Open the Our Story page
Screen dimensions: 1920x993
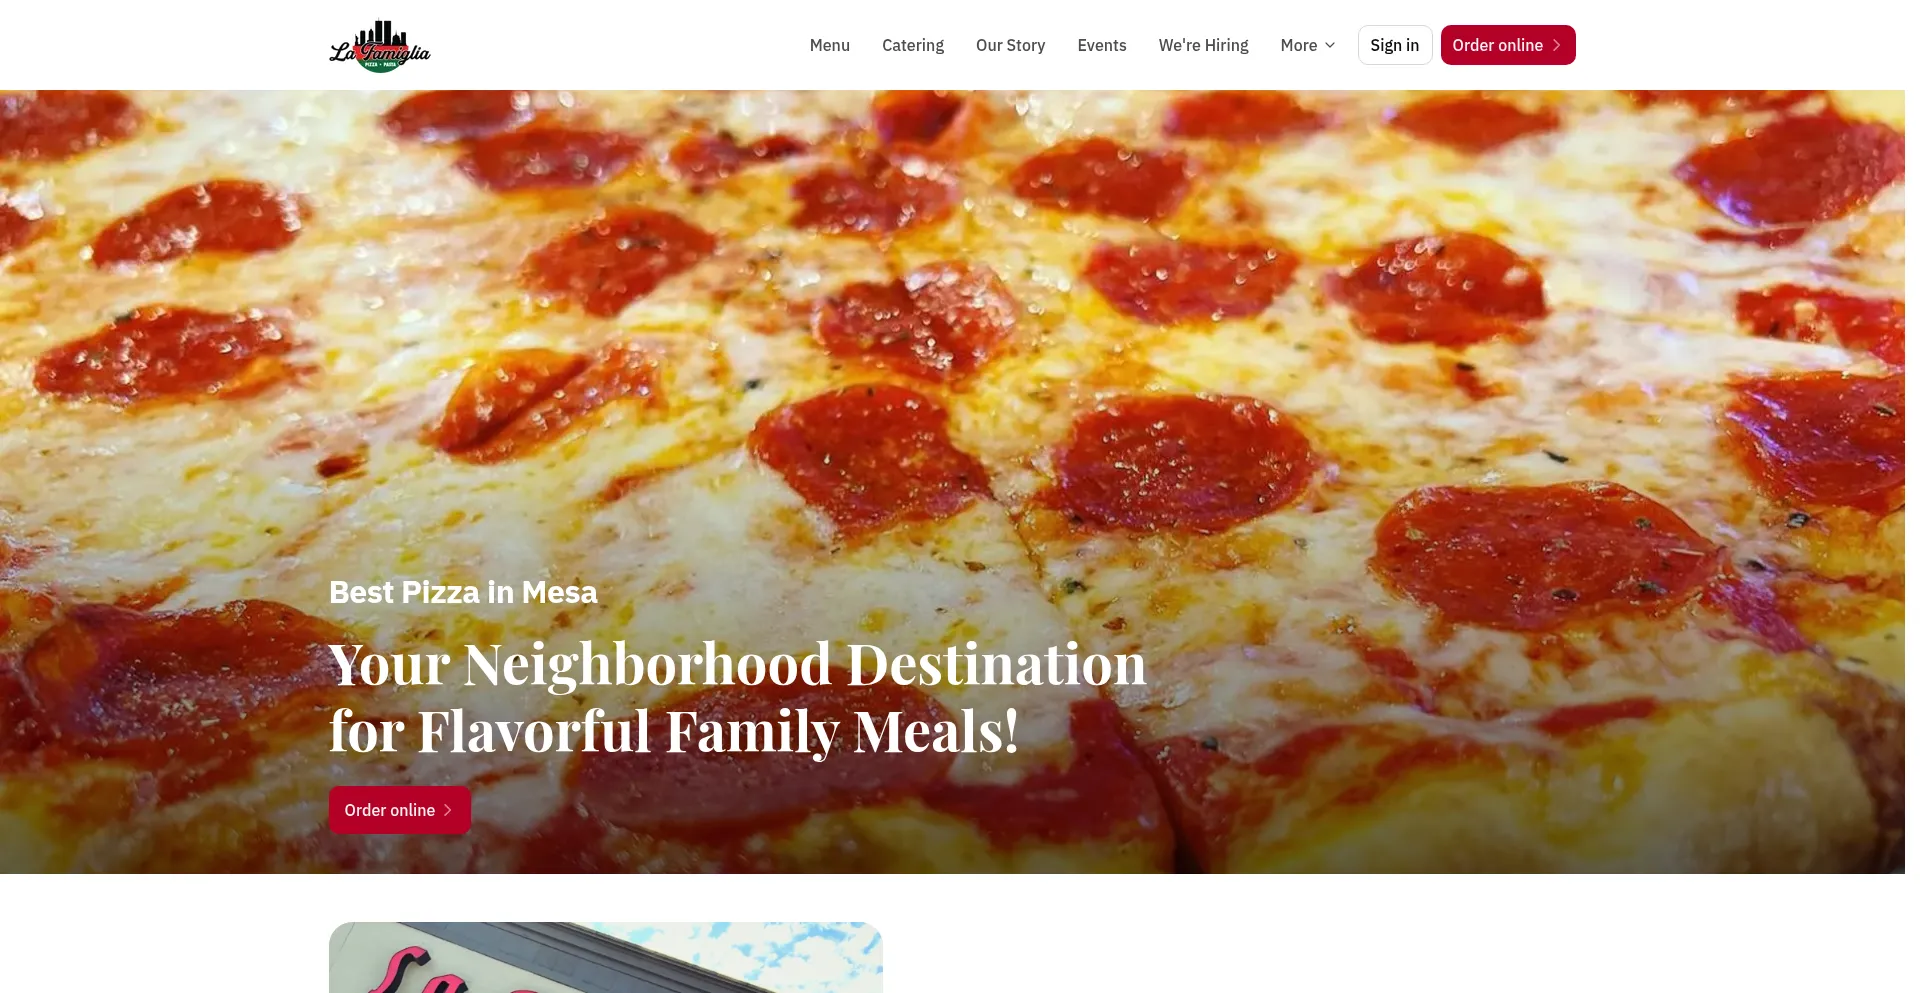[x=1010, y=45]
